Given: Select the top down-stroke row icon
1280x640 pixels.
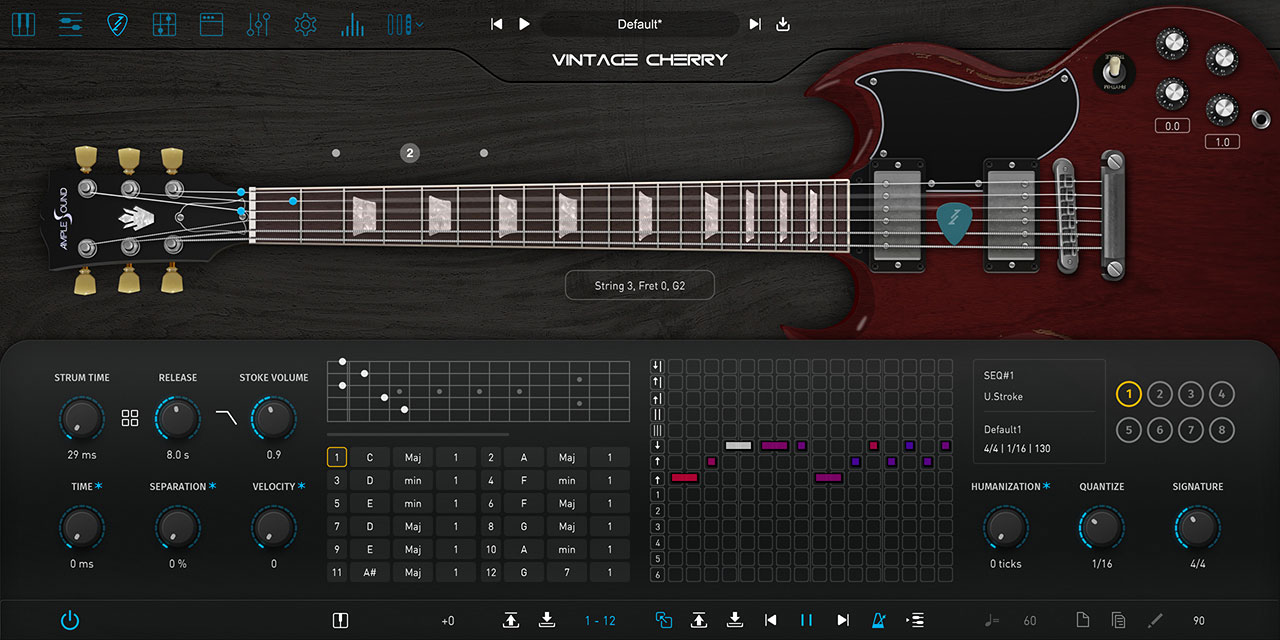Looking at the screenshot, I should (657, 366).
